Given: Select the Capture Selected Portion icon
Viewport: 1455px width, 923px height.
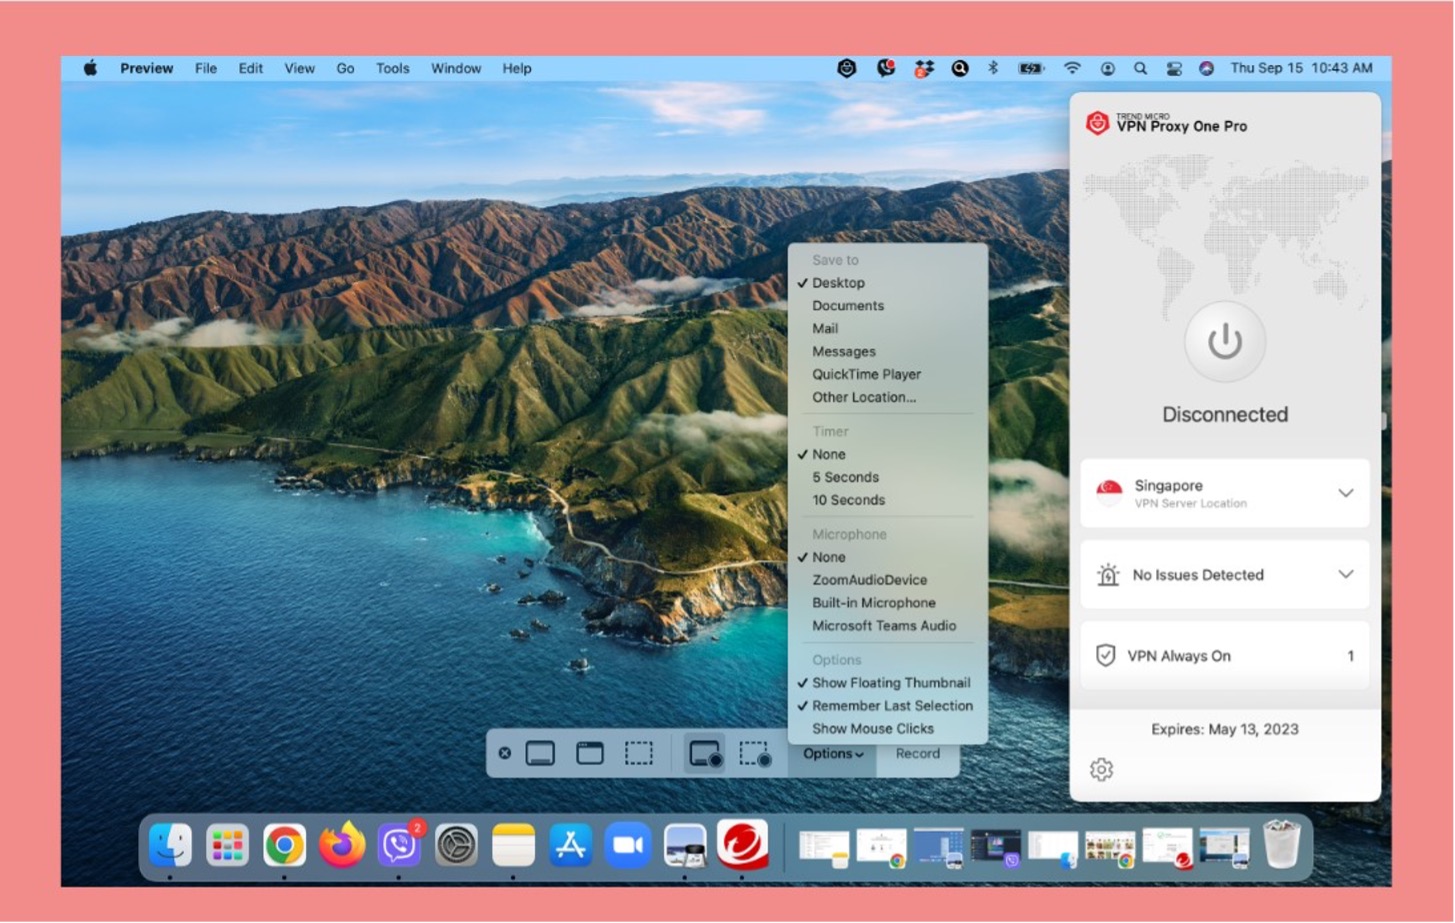Looking at the screenshot, I should [639, 754].
